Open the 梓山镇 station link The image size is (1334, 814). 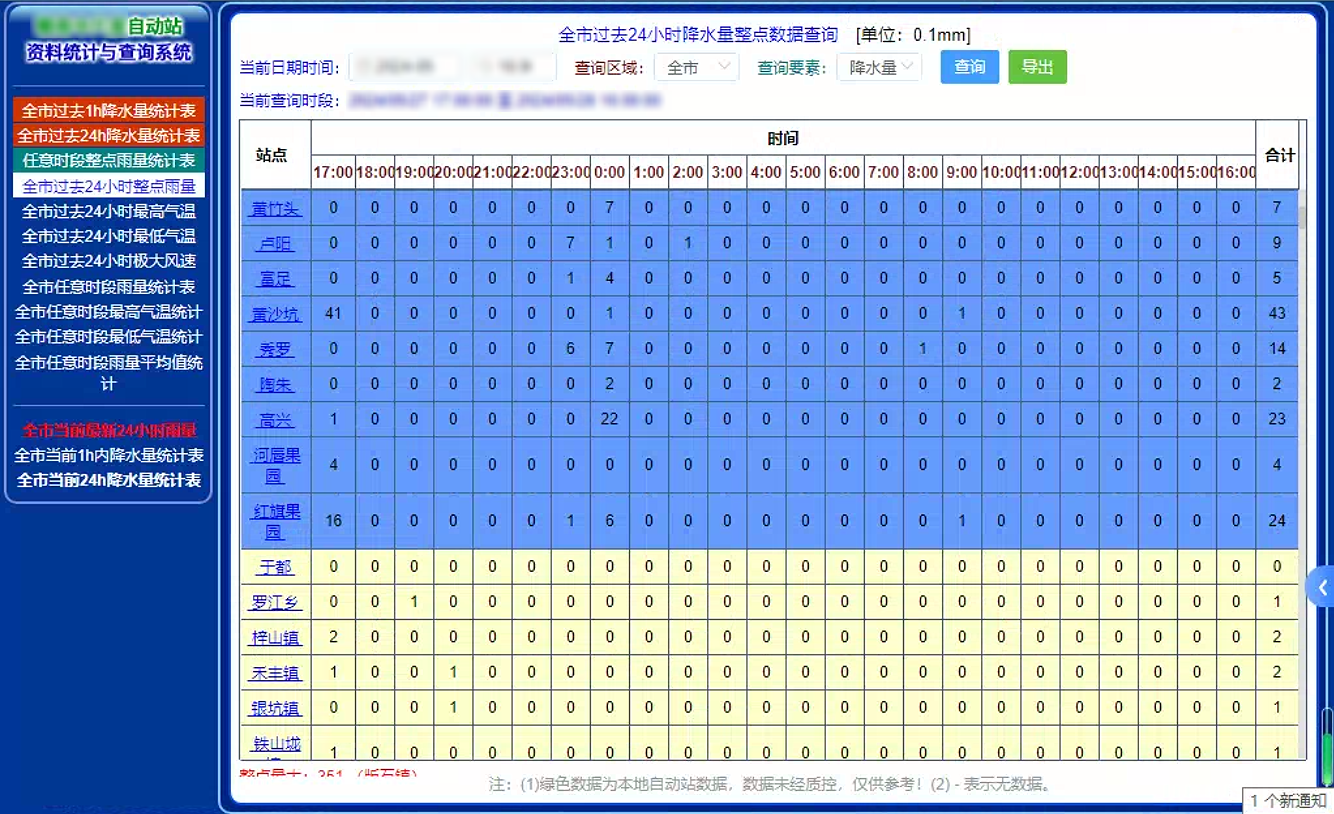coord(275,637)
